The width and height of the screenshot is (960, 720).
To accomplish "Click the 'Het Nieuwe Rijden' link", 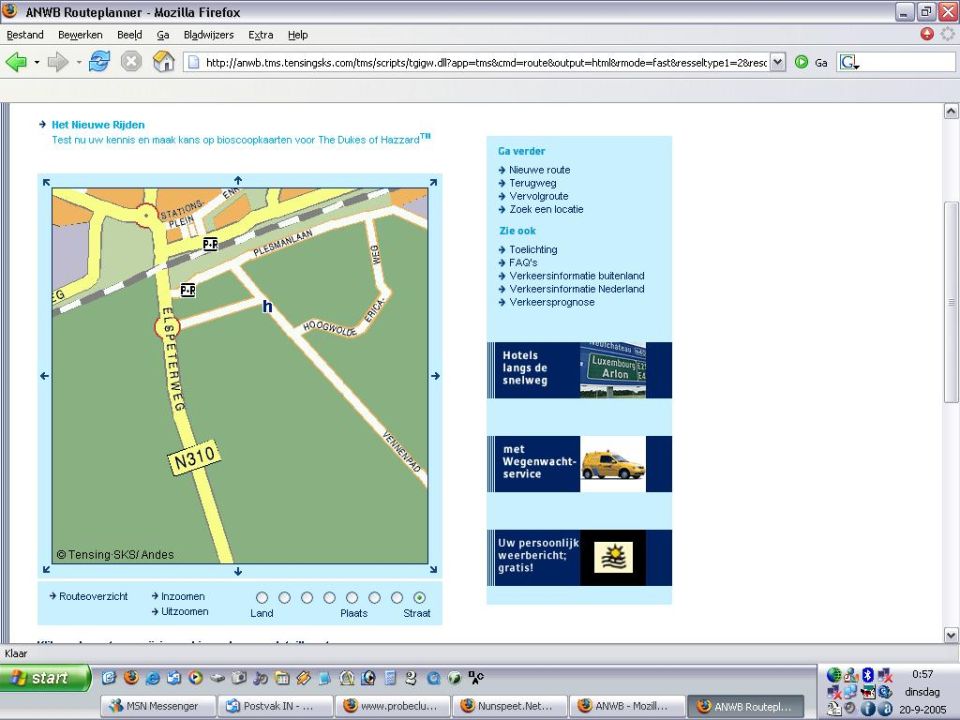I will pos(98,125).
